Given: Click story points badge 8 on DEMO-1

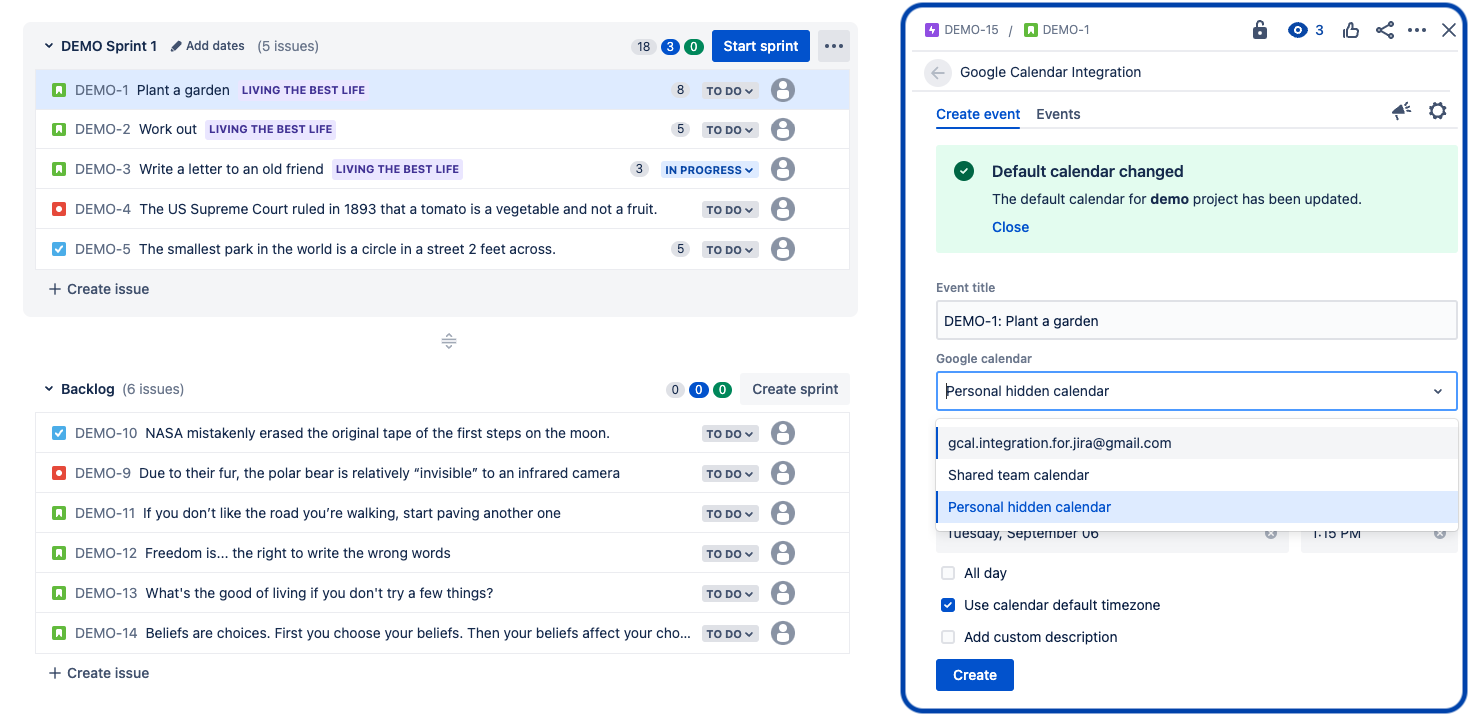Looking at the screenshot, I should click(681, 90).
